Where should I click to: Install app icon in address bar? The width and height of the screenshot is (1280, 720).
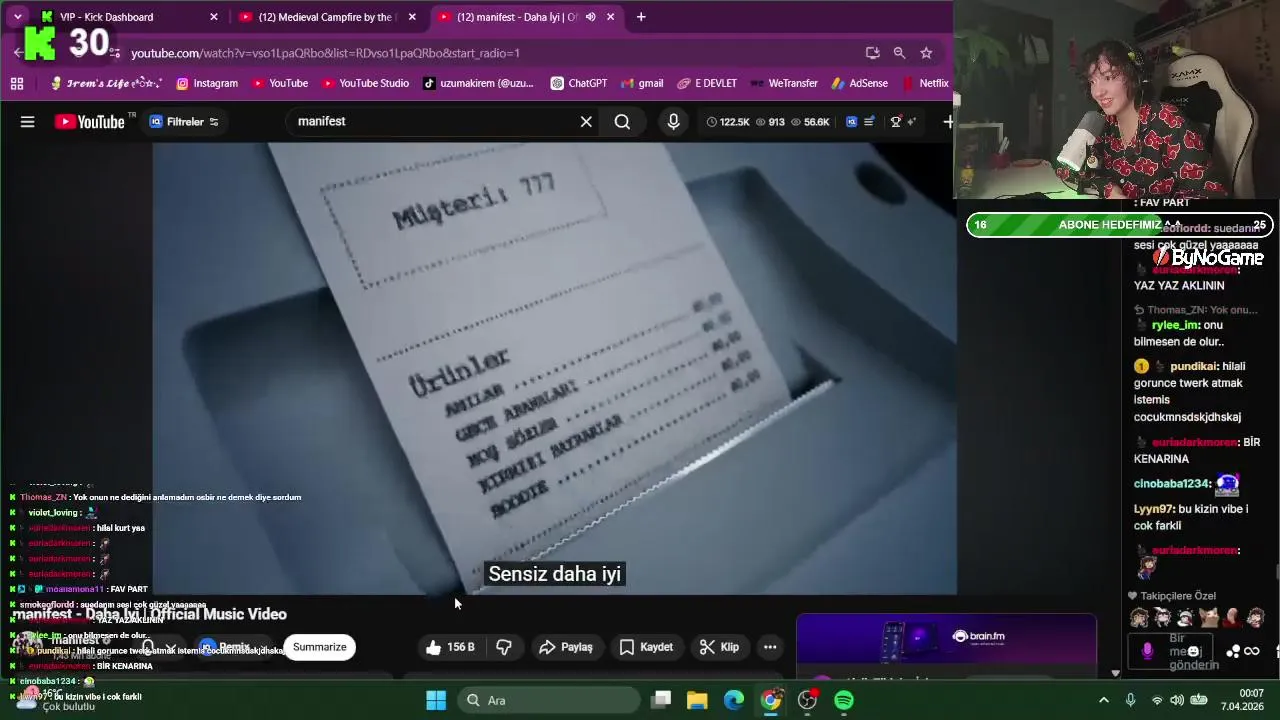(872, 53)
